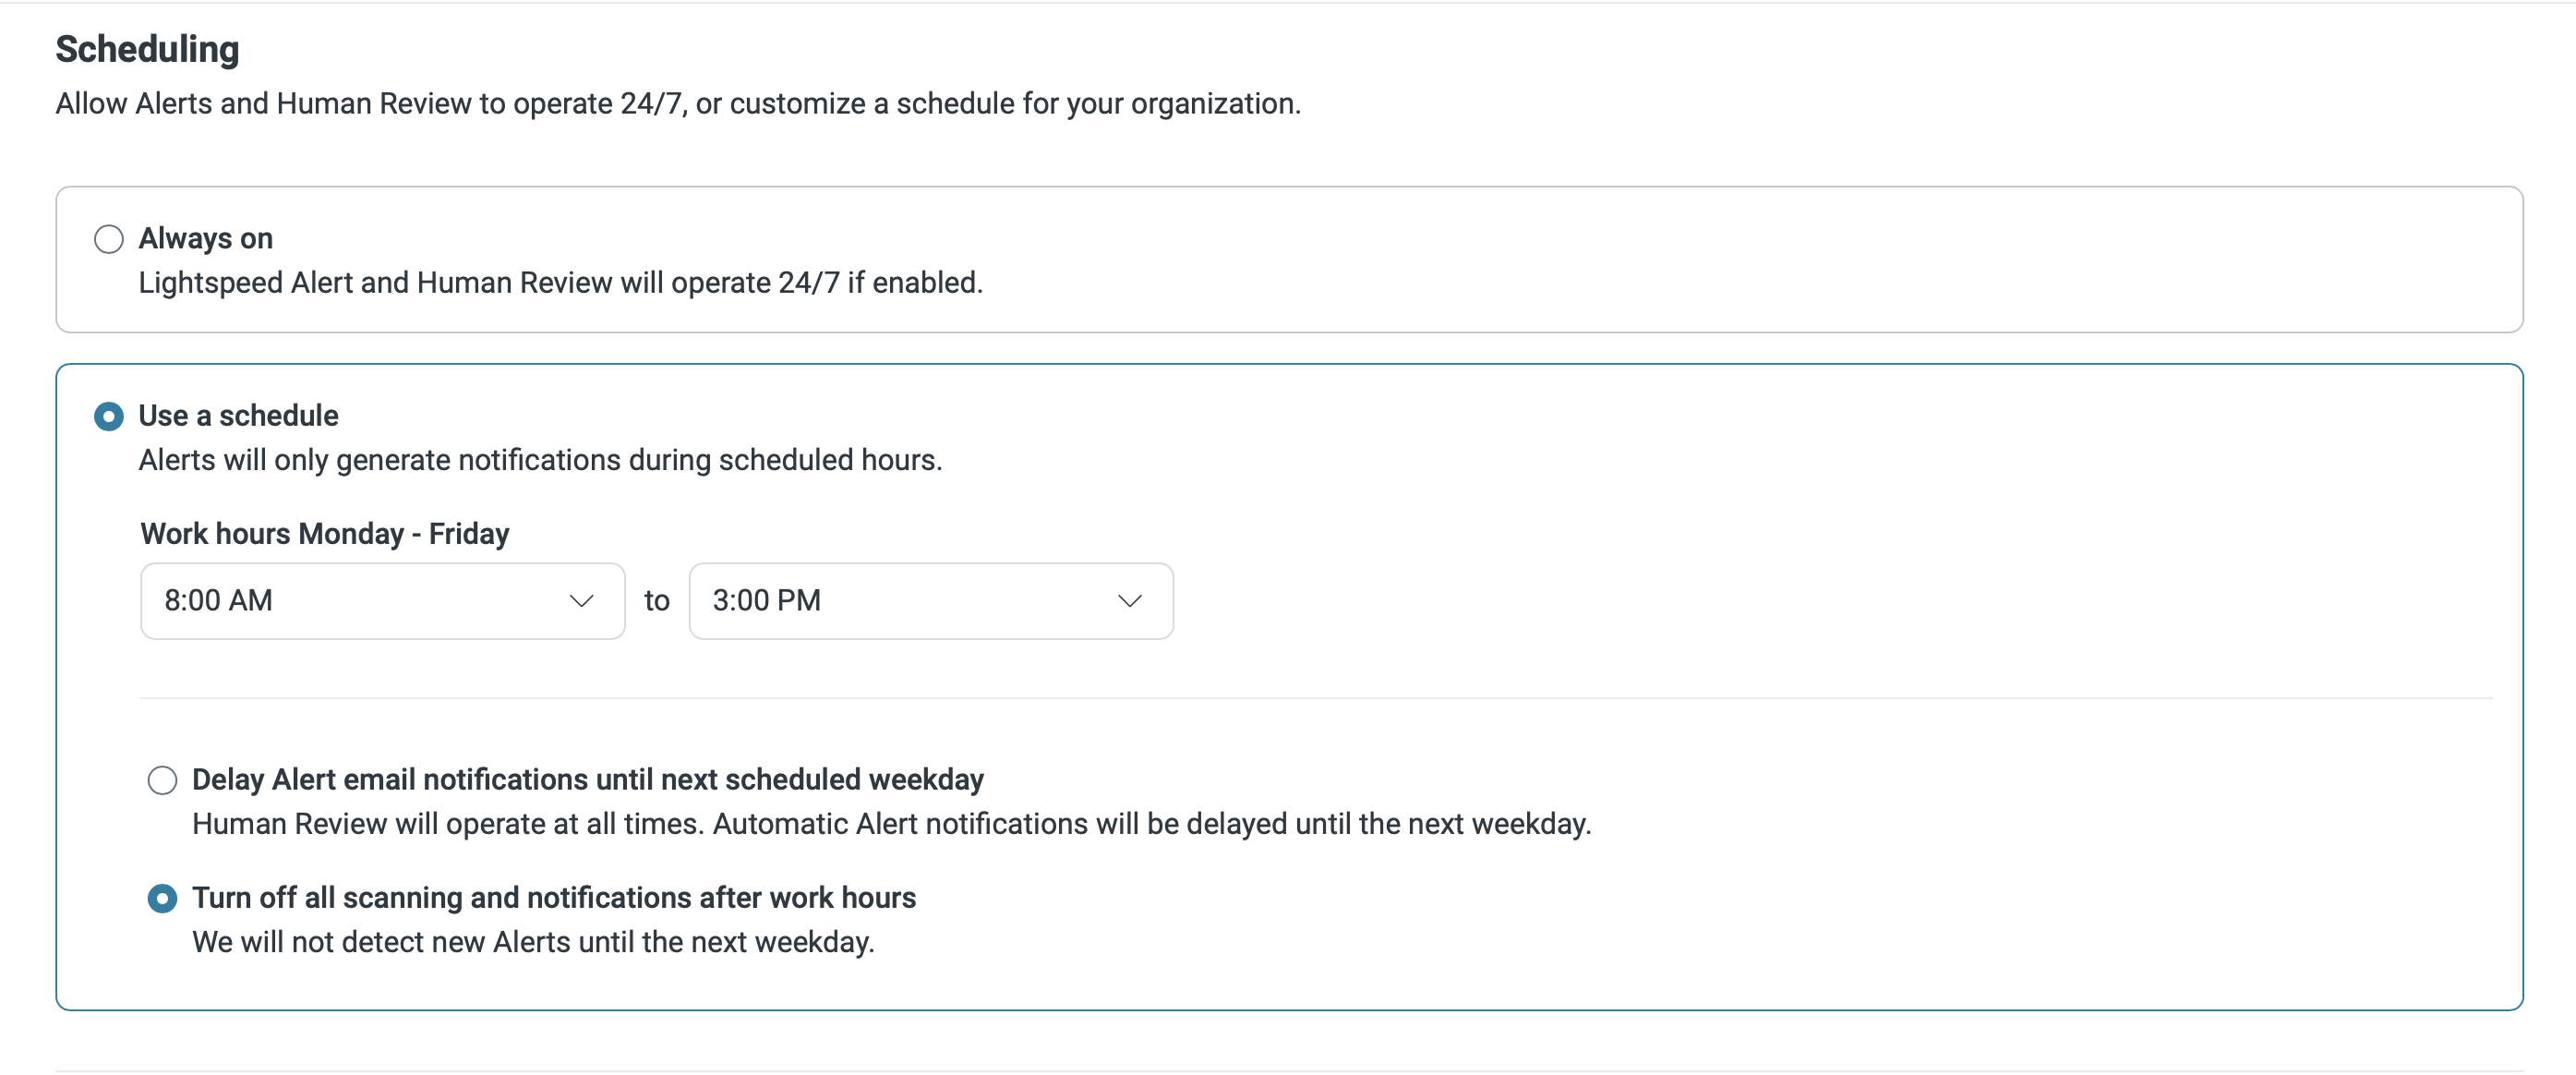Click the "Scheduling" section heading

point(147,47)
